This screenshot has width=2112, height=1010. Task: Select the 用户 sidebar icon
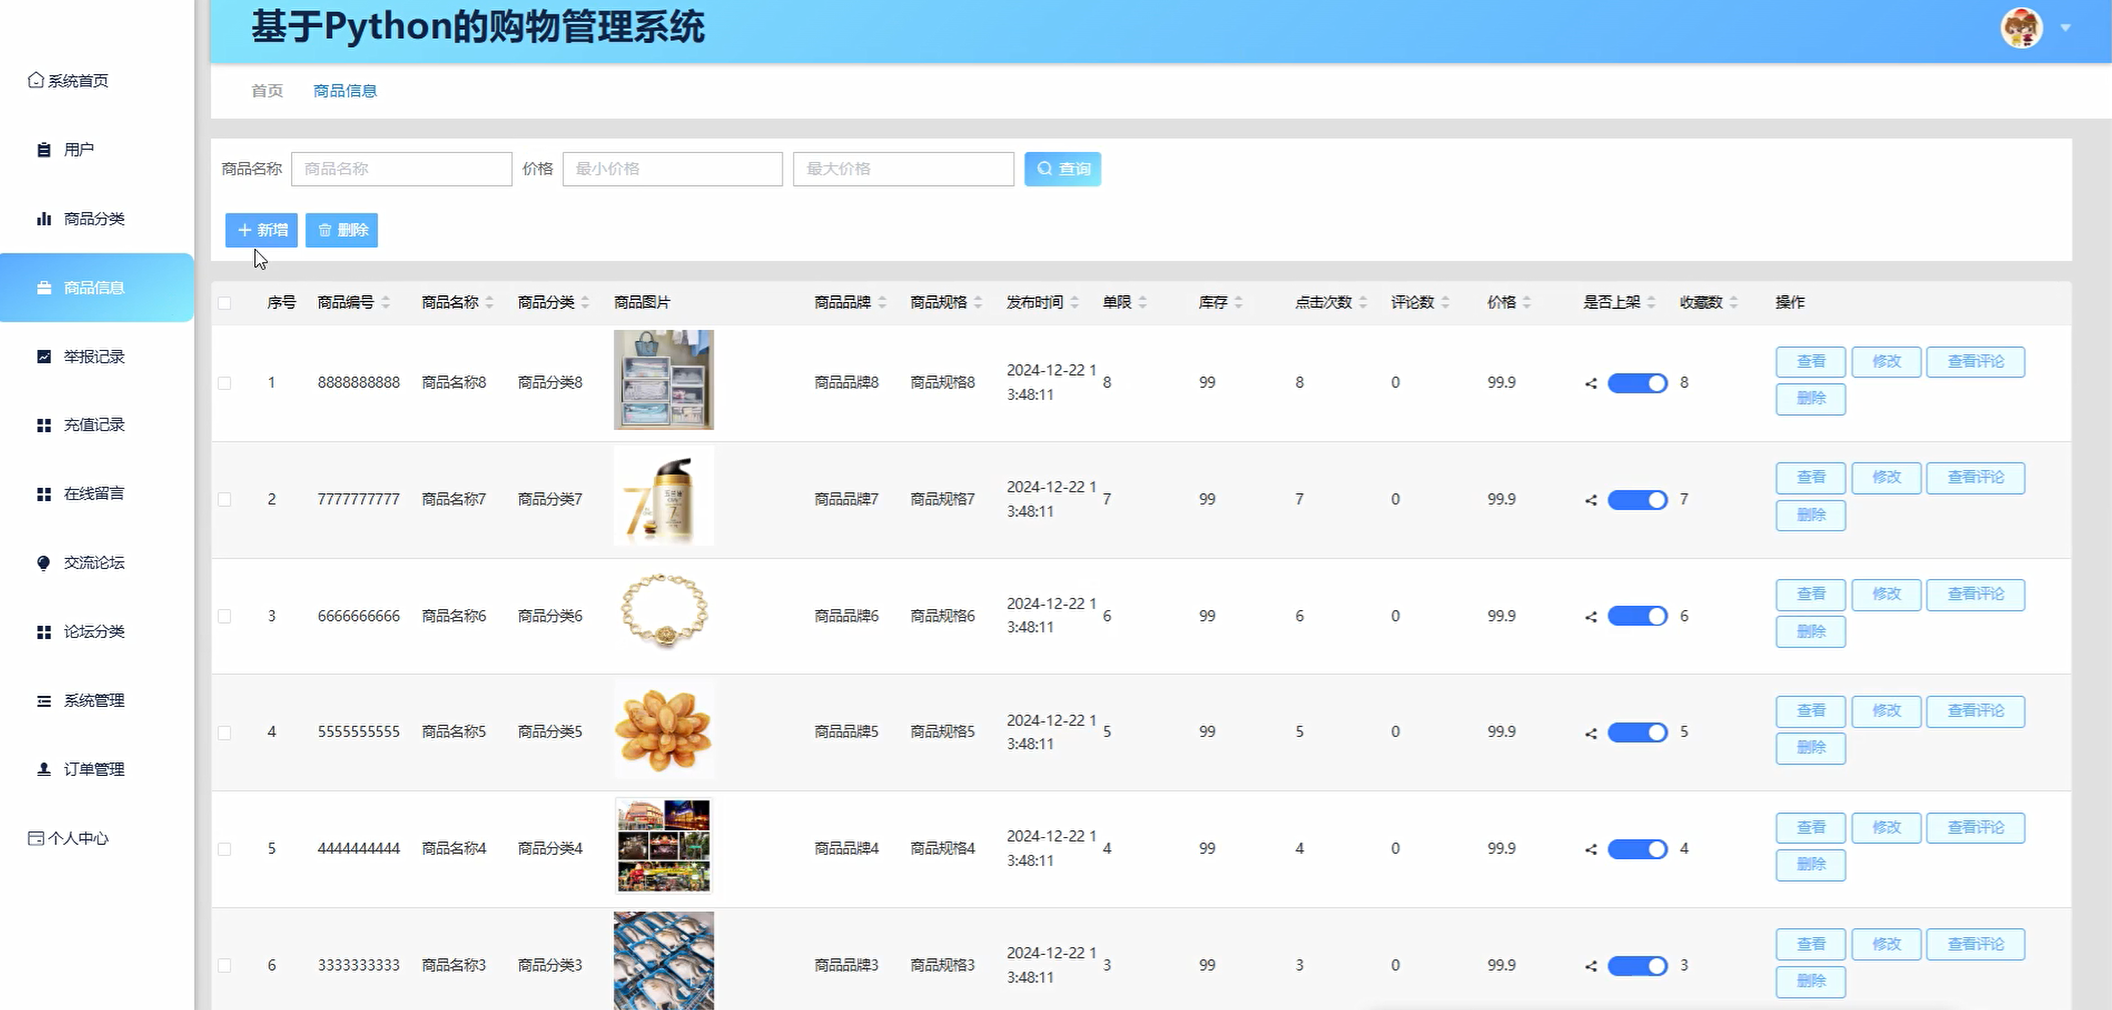(43, 149)
